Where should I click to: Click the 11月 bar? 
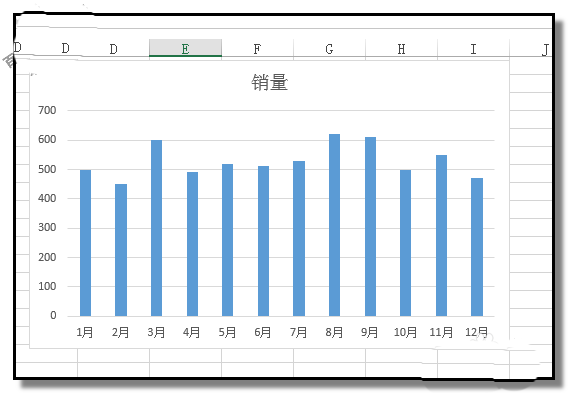point(441,235)
